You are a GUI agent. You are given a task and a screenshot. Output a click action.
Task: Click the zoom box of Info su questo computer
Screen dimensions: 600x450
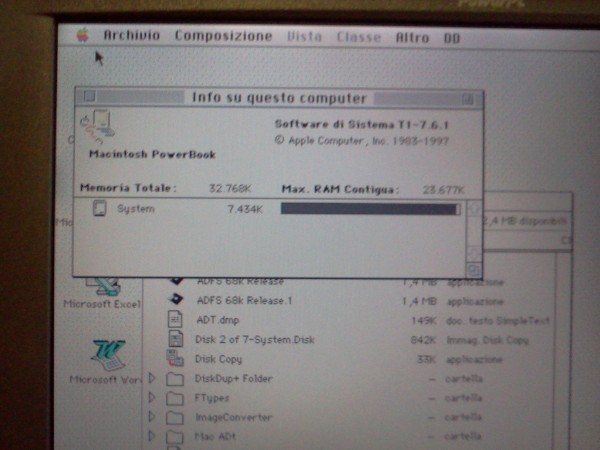click(468, 99)
